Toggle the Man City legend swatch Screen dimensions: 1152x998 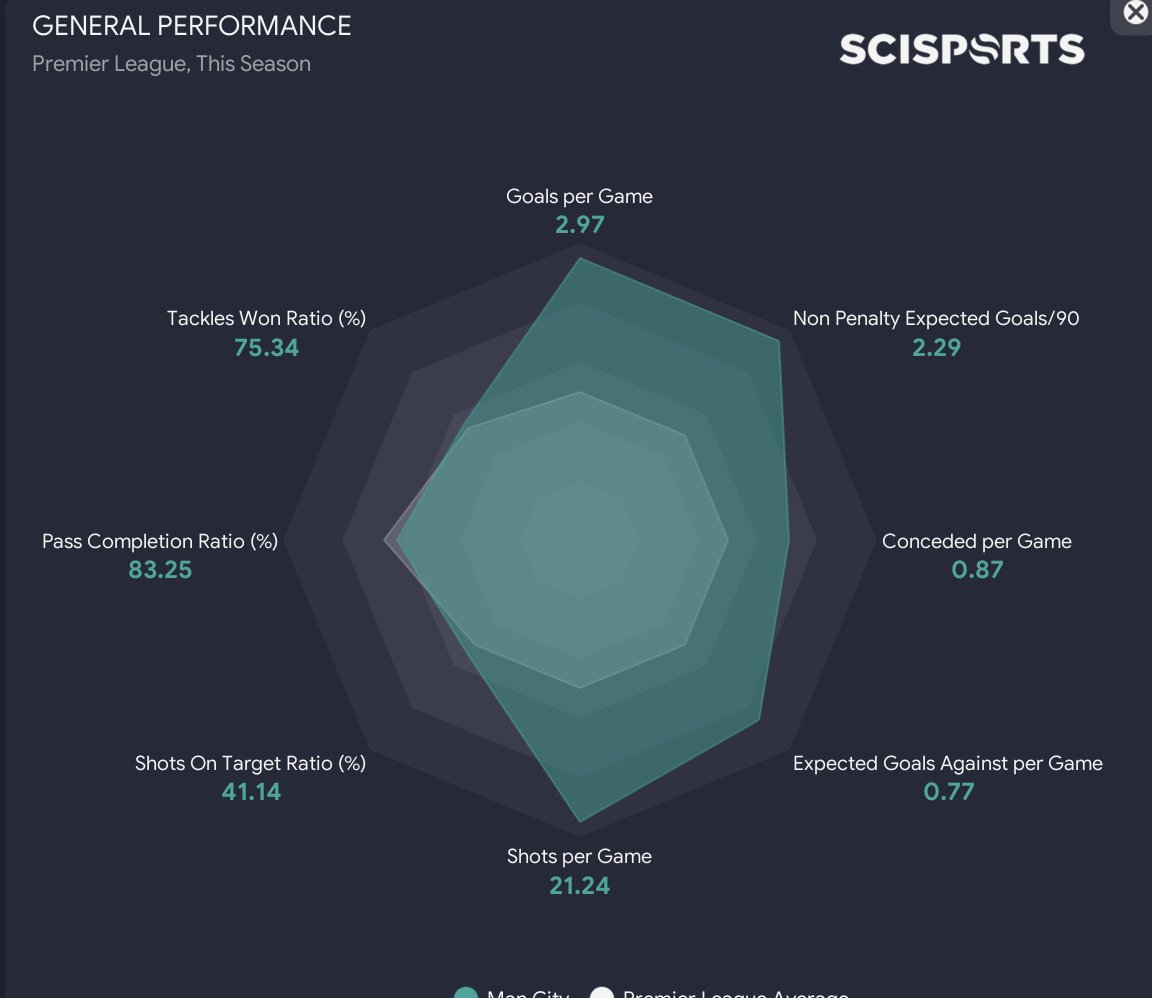[x=466, y=993]
